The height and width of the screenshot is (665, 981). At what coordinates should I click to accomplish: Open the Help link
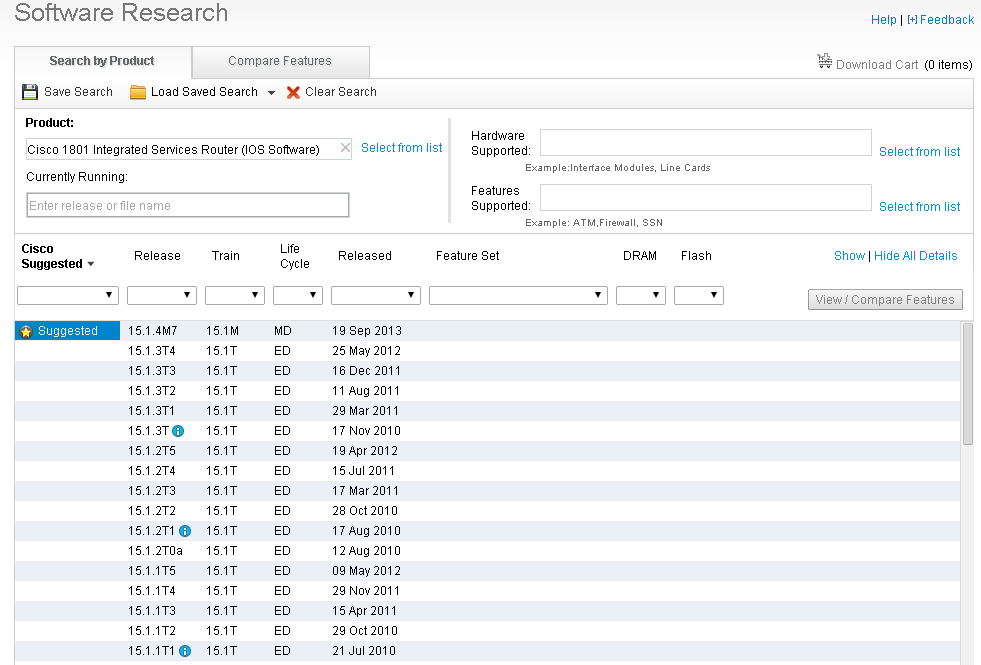[x=883, y=20]
